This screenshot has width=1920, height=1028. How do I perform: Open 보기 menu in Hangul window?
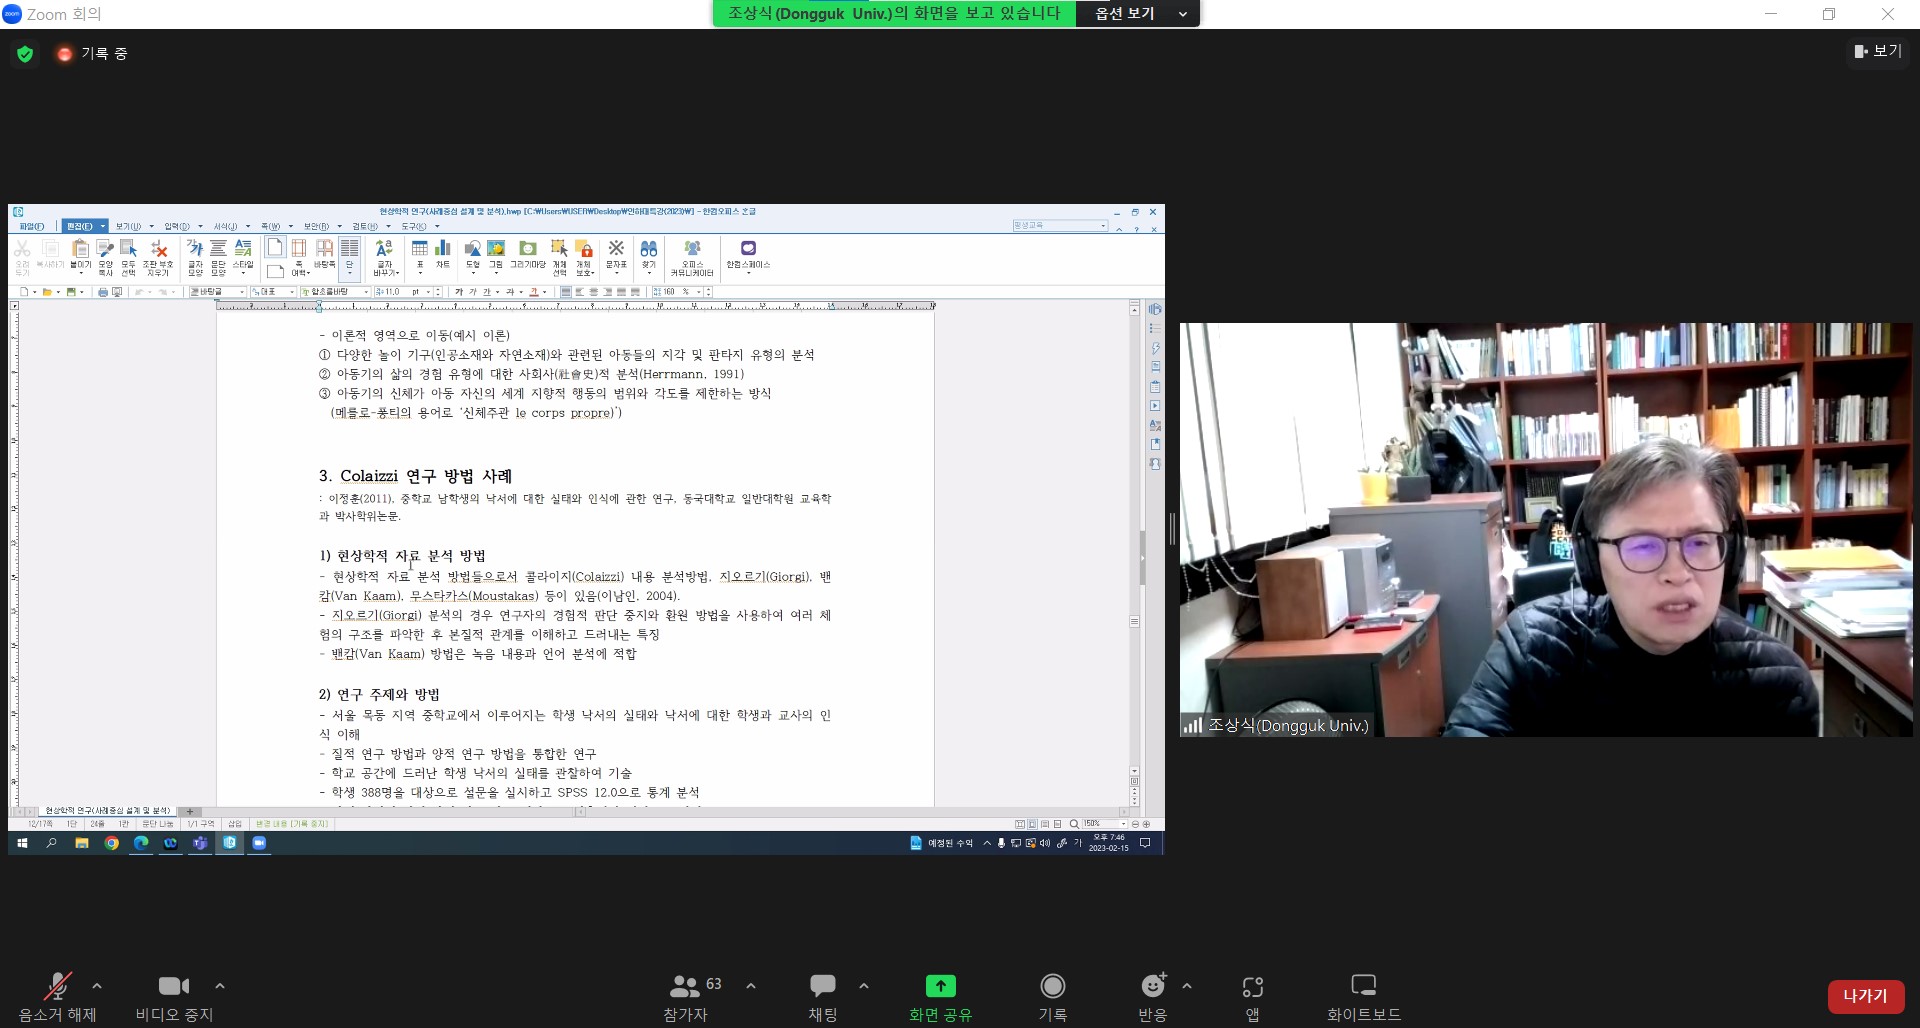(x=128, y=227)
